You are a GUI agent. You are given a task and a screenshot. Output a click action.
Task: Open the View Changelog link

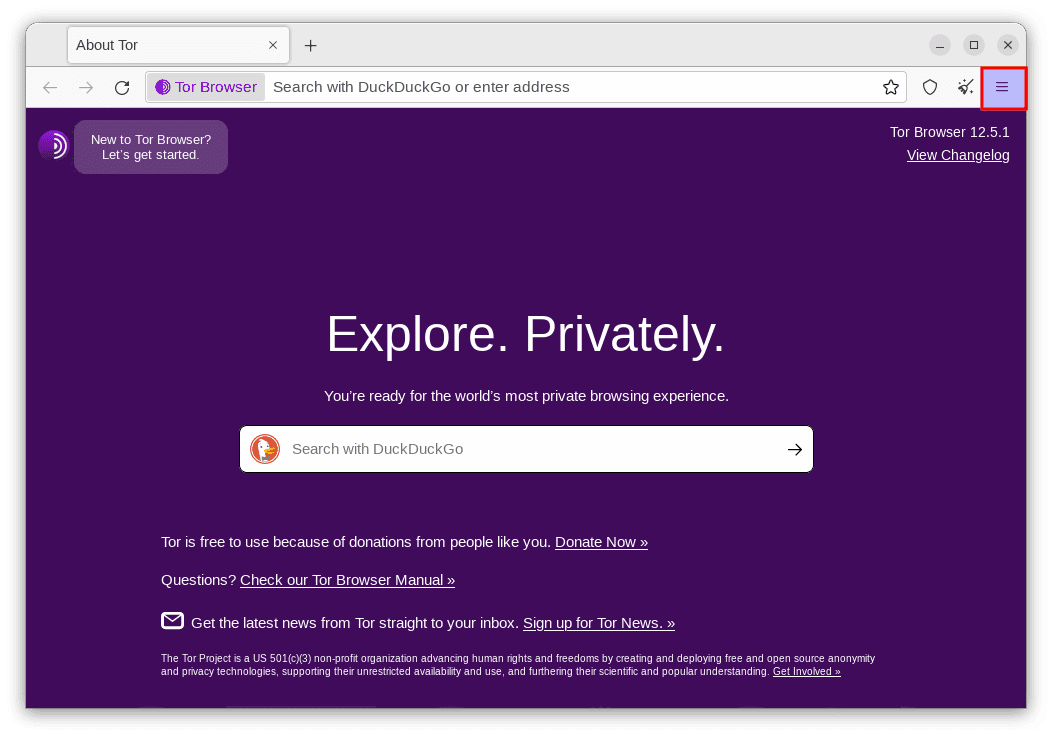coord(958,155)
